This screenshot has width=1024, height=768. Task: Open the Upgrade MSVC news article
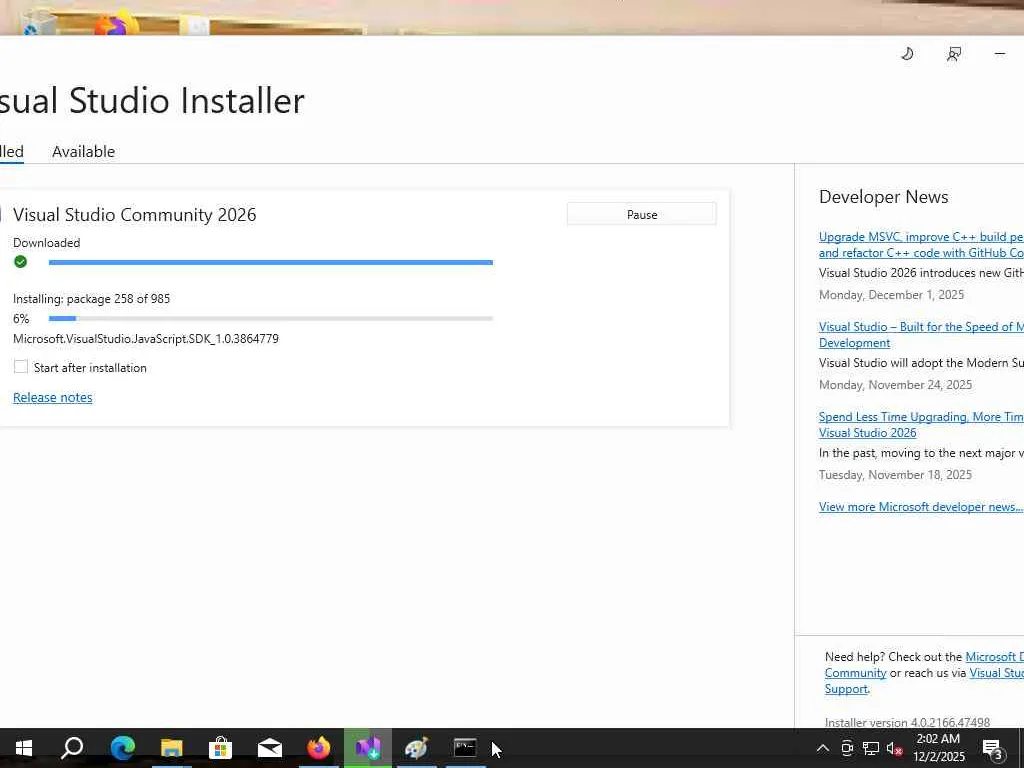[921, 244]
